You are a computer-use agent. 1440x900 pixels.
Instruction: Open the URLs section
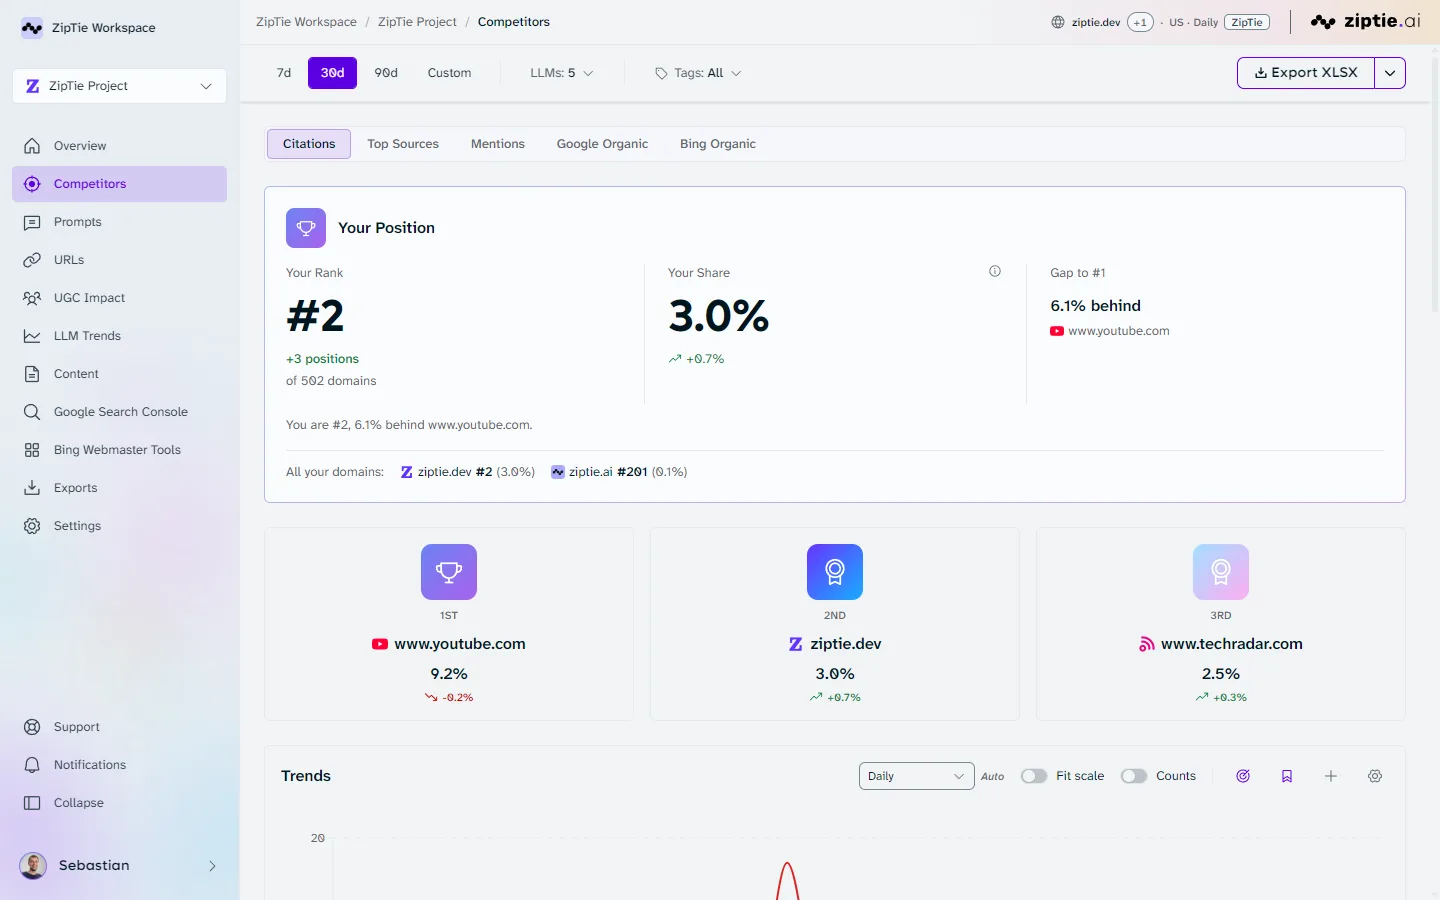(x=119, y=260)
